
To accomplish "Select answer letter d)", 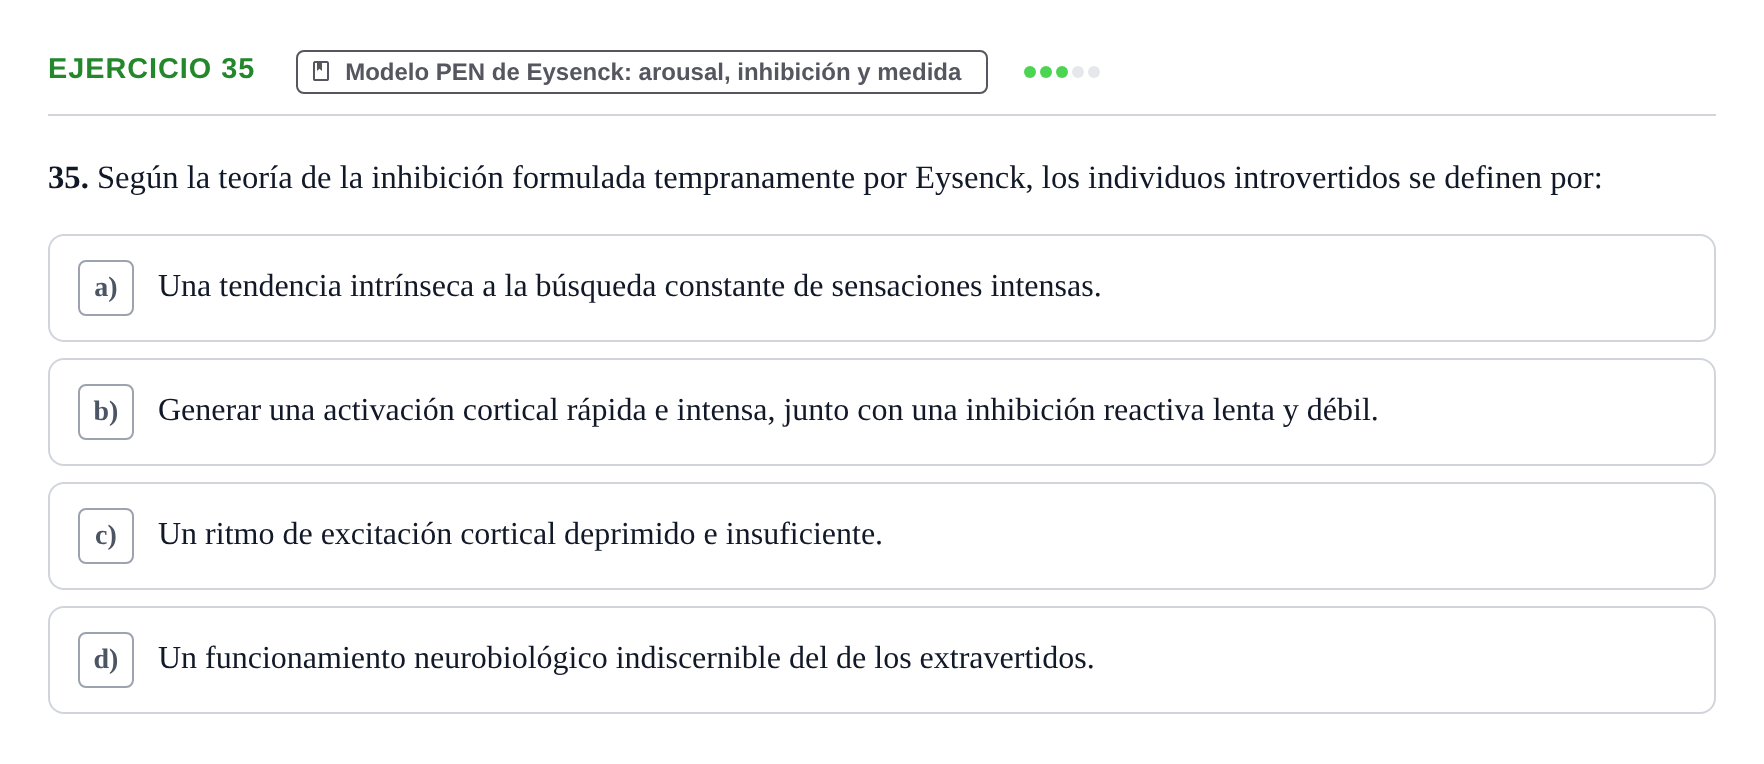I will click(x=106, y=660).
